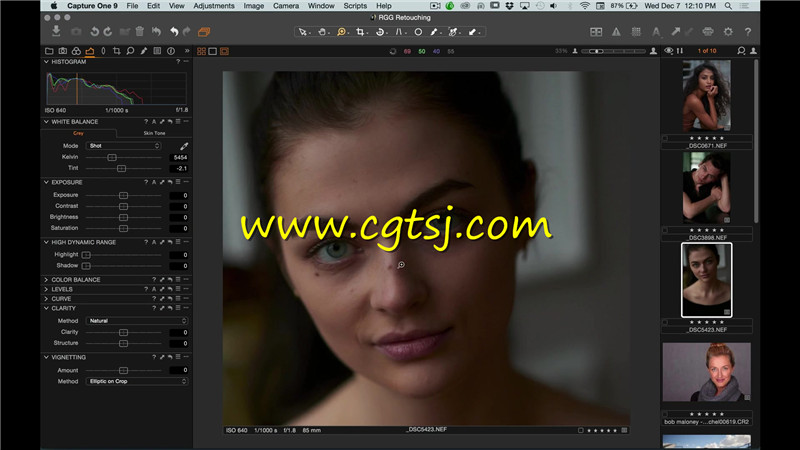Screen dimensions: 800x450
Task: Open the Image menu
Action: coord(254,6)
